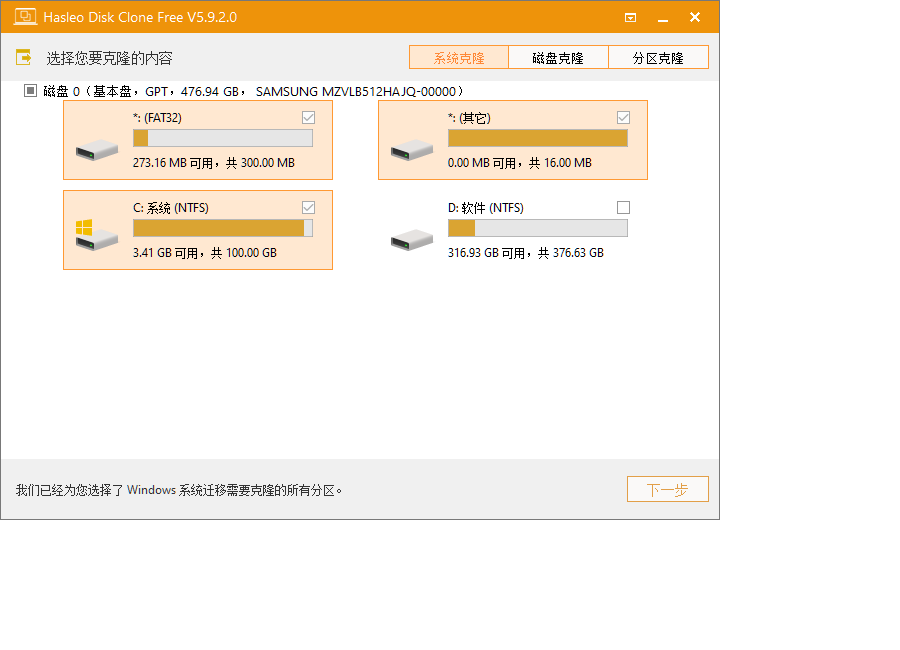
Task: Toggle the 磁盘 0 disk checkbox
Action: click(30, 91)
